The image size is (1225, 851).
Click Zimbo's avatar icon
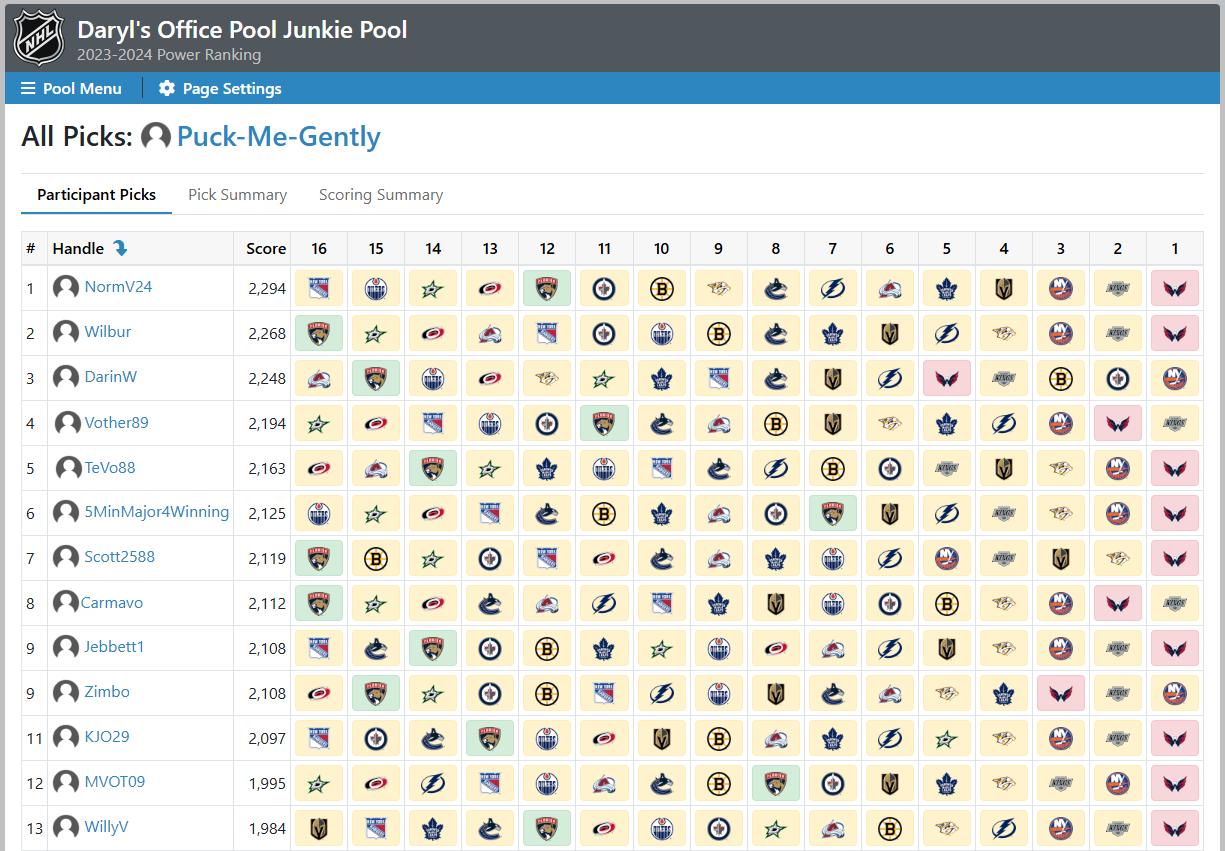tap(66, 693)
